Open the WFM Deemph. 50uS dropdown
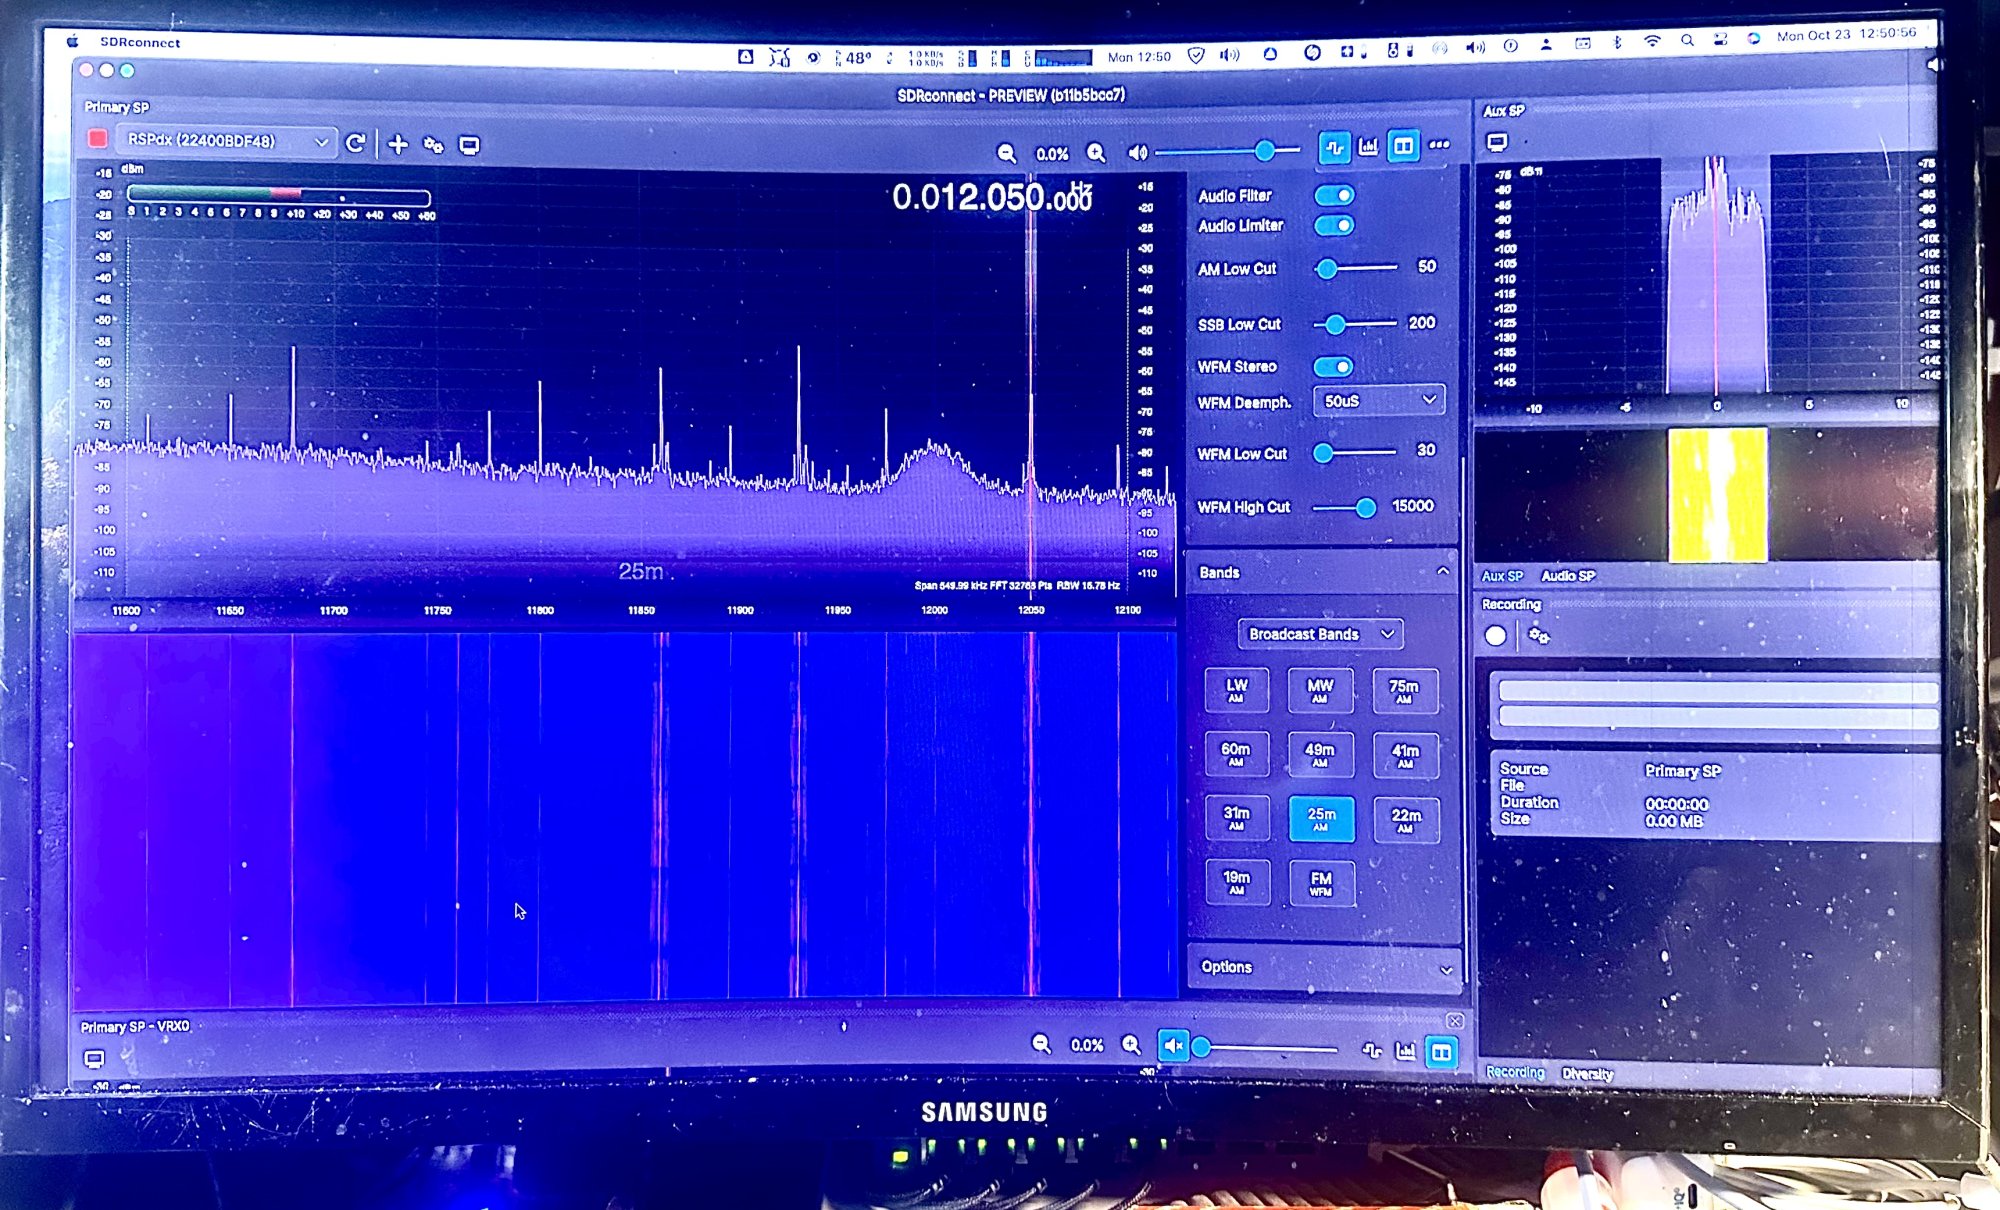 1378,401
